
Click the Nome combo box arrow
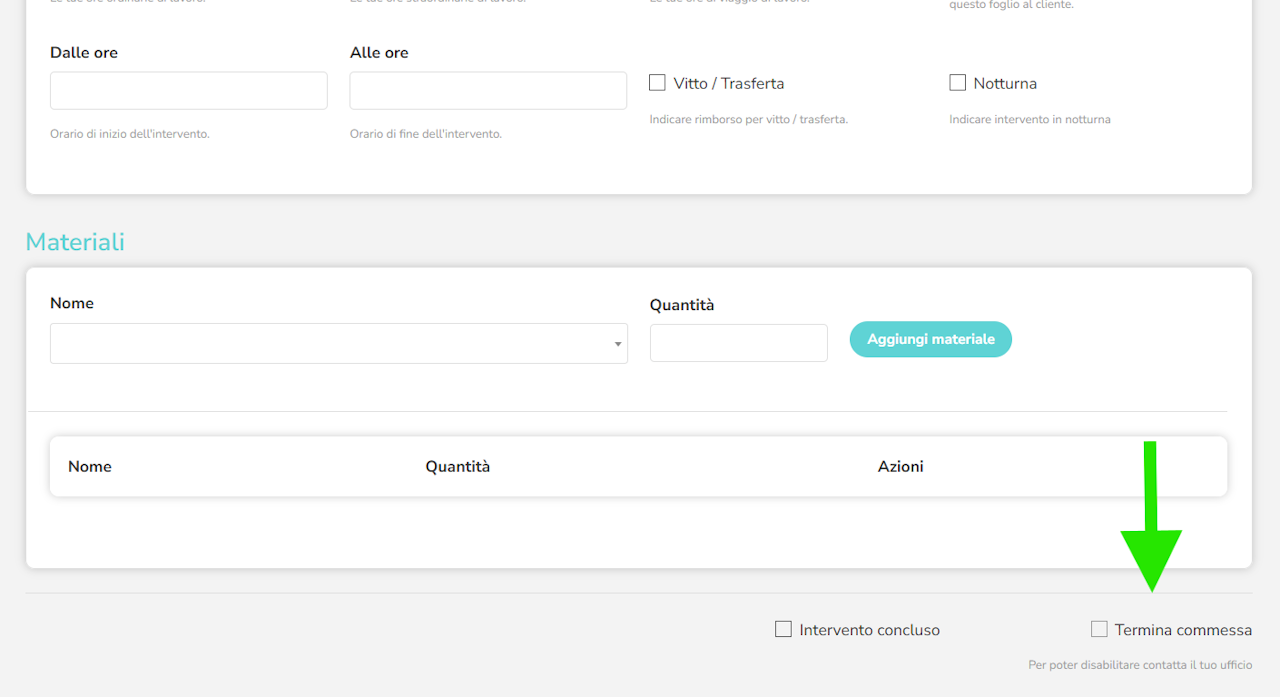[x=618, y=345]
